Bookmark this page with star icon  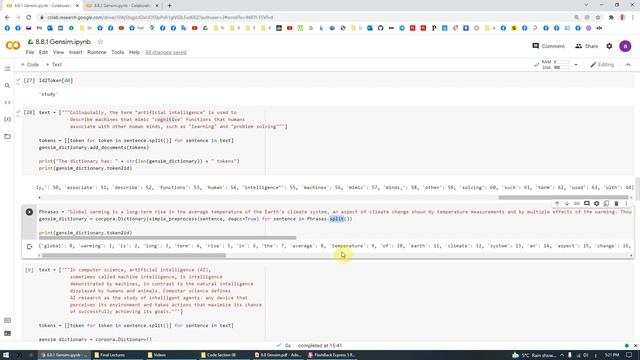click(598, 18)
